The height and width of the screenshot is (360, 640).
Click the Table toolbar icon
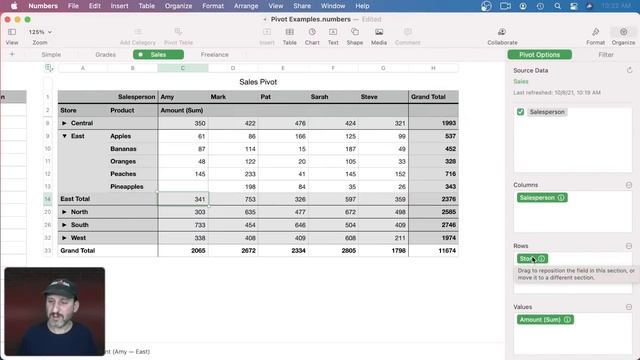click(290, 32)
